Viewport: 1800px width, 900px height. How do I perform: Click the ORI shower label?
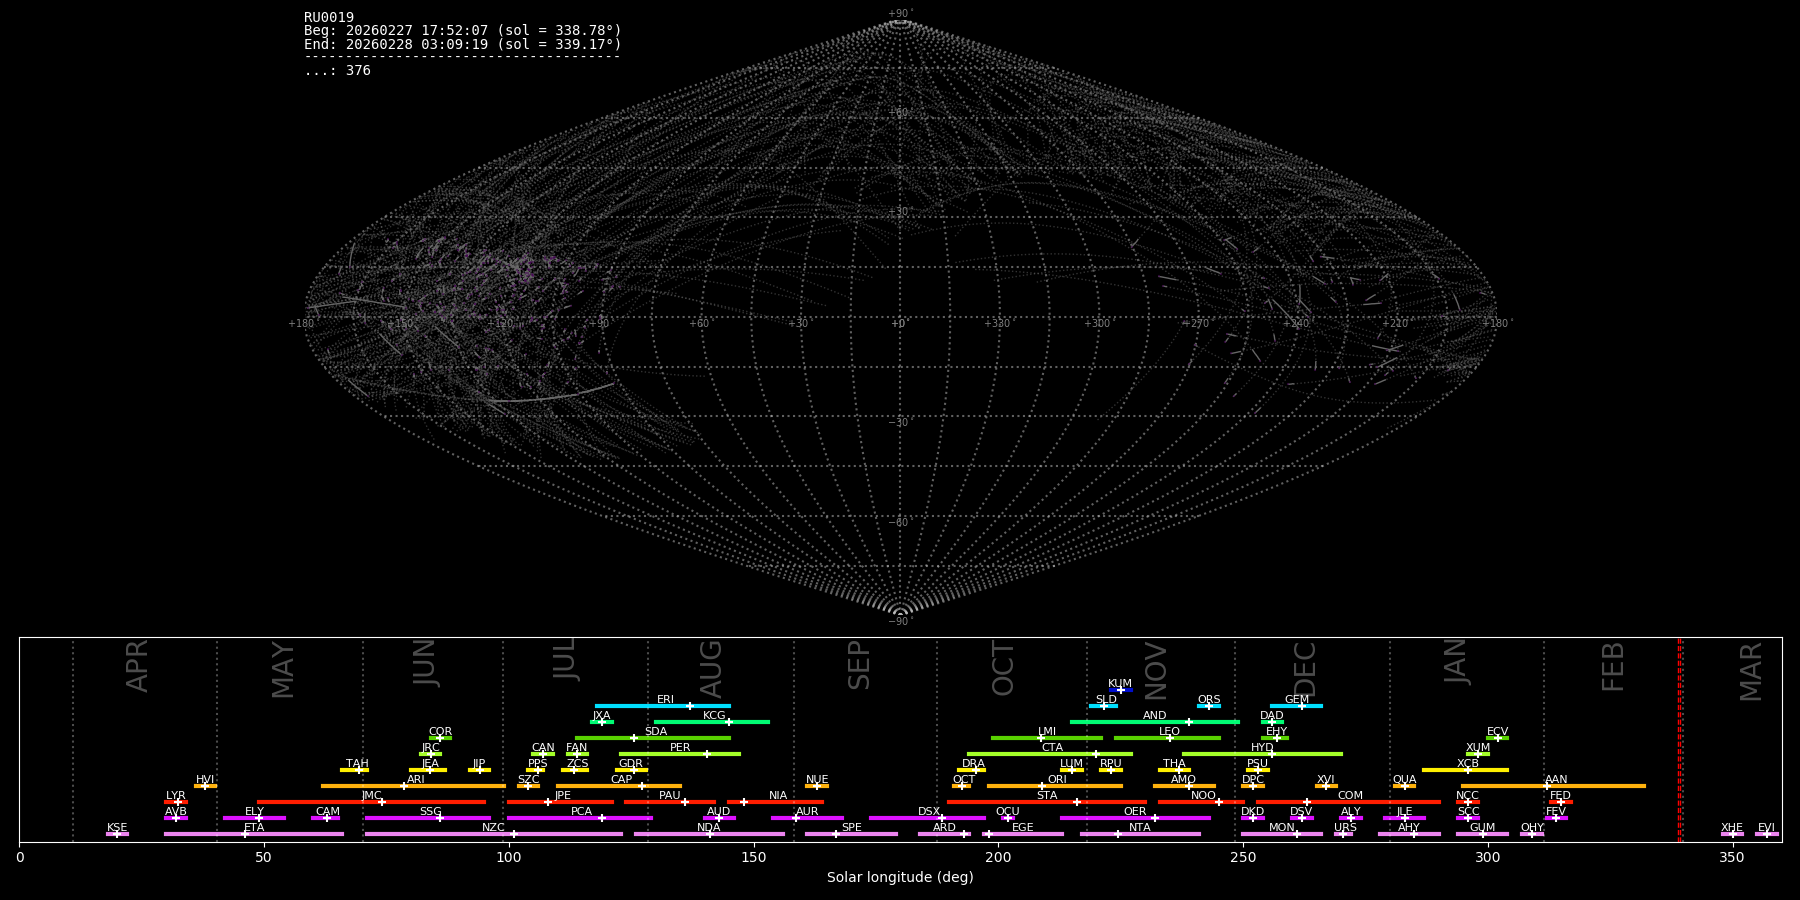tap(1057, 780)
